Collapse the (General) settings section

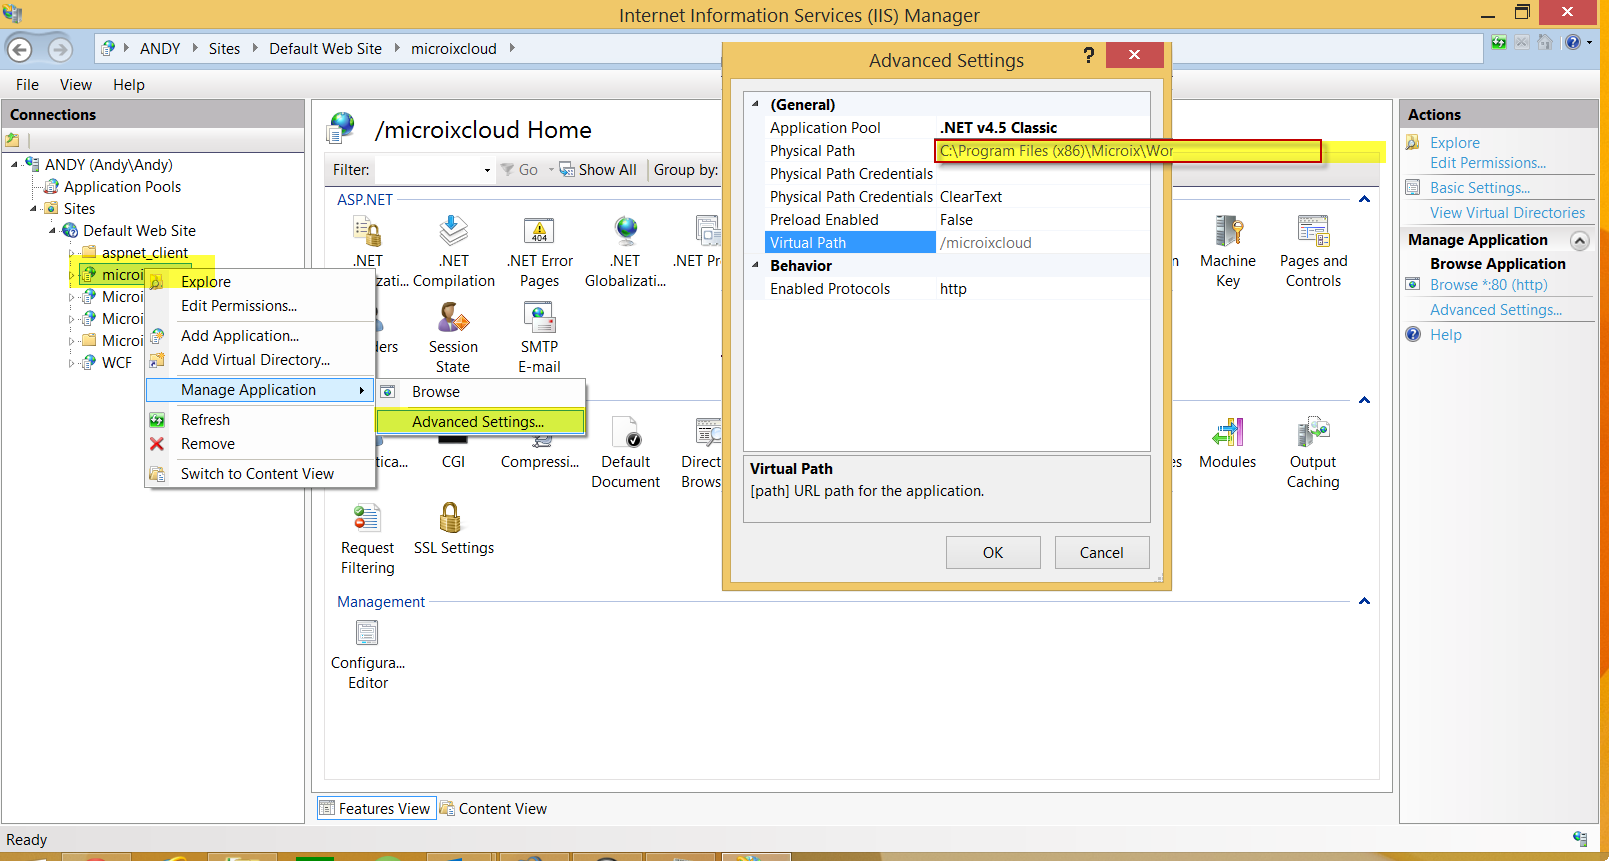(x=756, y=104)
